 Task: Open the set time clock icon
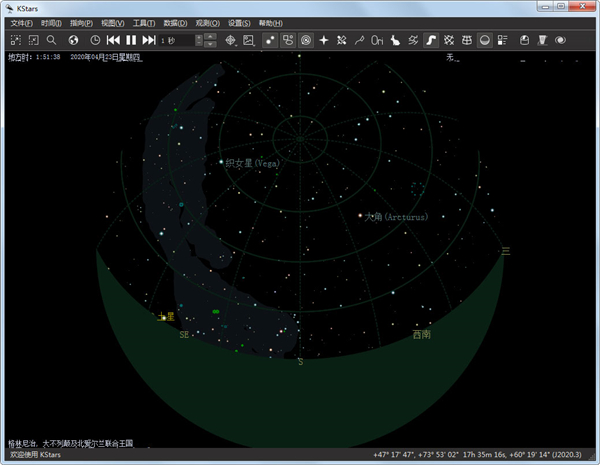95,40
